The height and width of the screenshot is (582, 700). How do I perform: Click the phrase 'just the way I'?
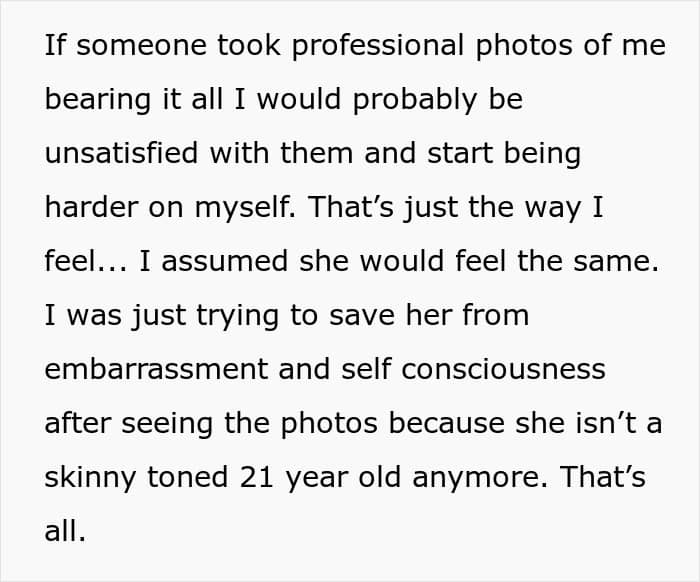click(504, 208)
